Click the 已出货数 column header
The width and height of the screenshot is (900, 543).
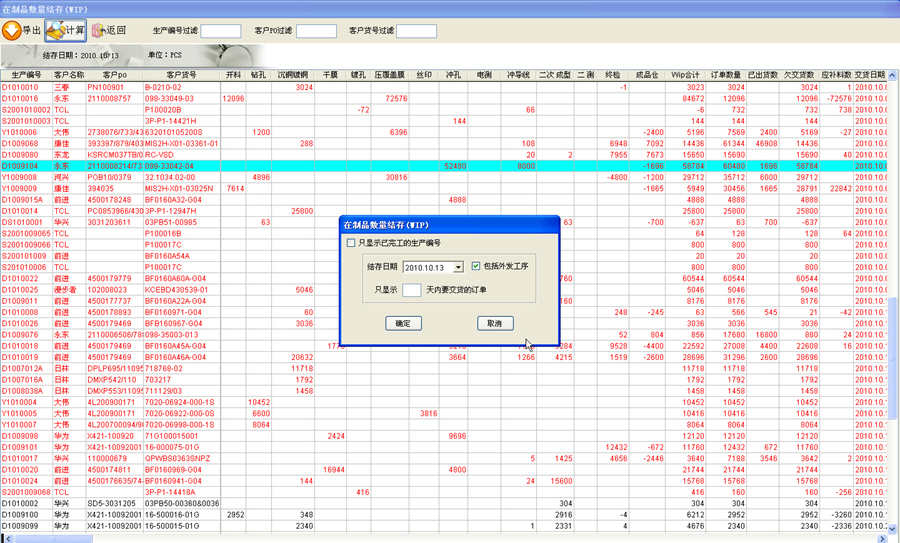pos(763,75)
